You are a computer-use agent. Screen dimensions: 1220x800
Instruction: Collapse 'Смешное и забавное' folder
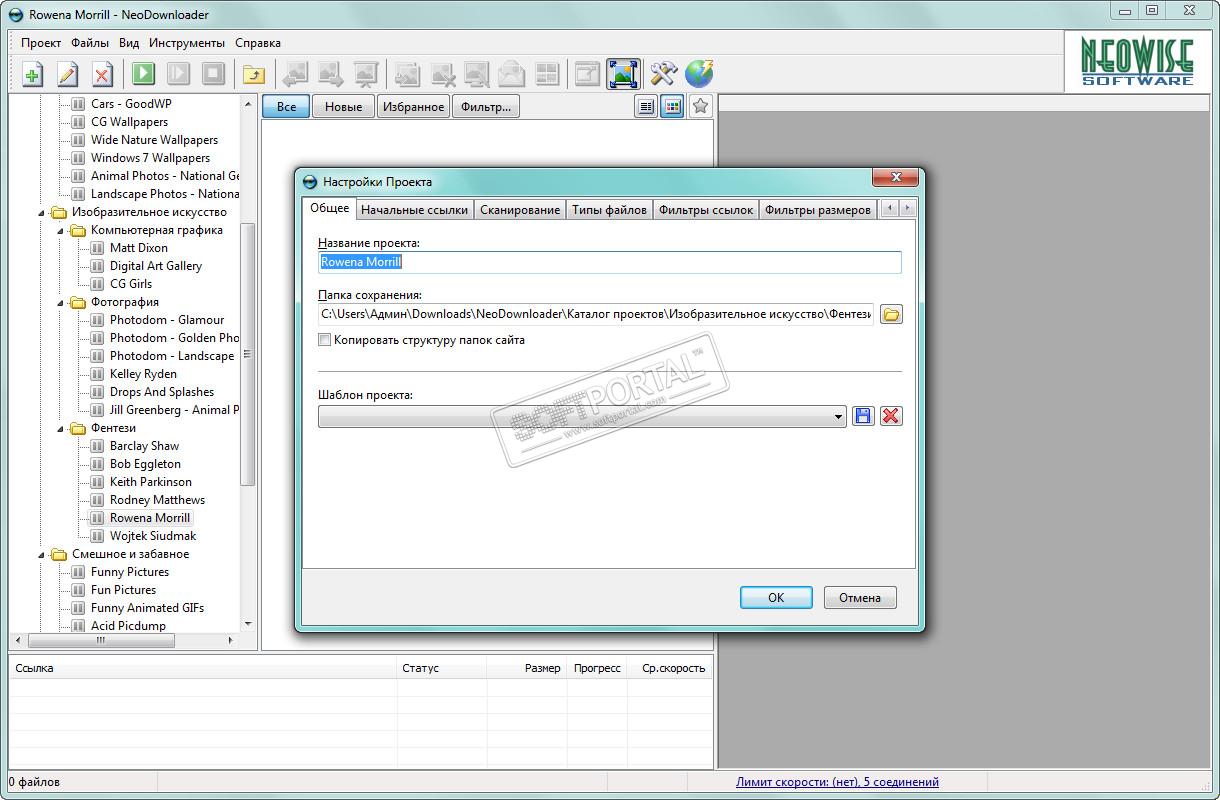coord(42,554)
